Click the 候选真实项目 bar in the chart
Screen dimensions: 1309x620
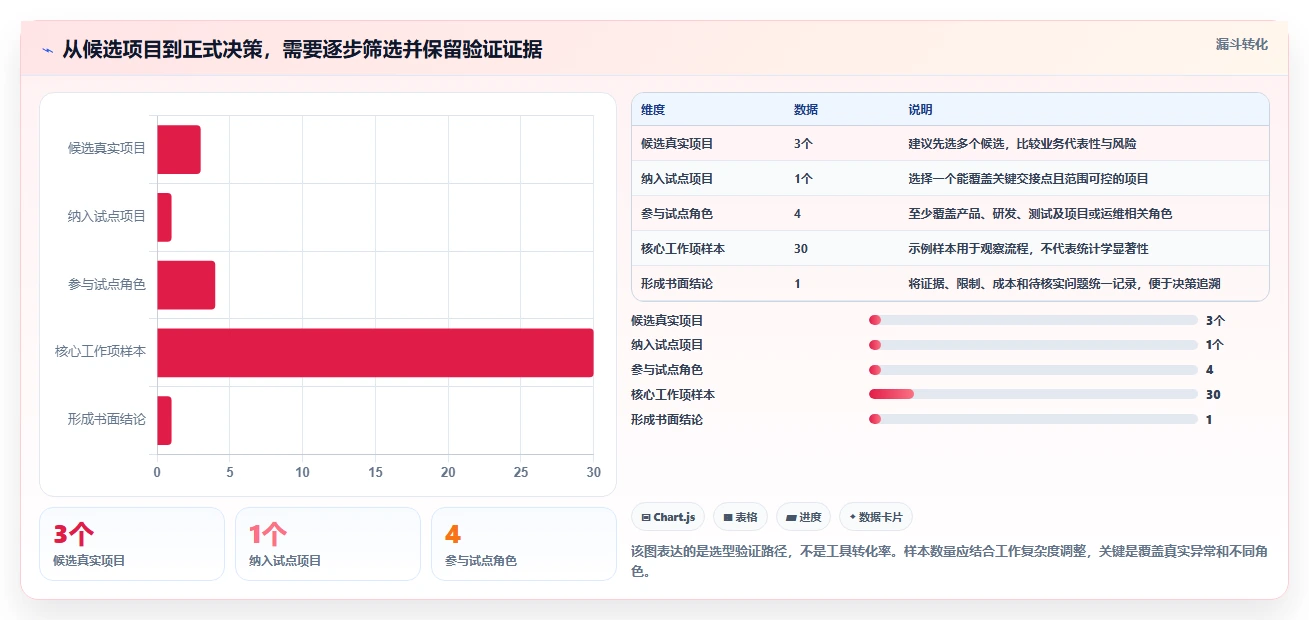click(x=179, y=149)
